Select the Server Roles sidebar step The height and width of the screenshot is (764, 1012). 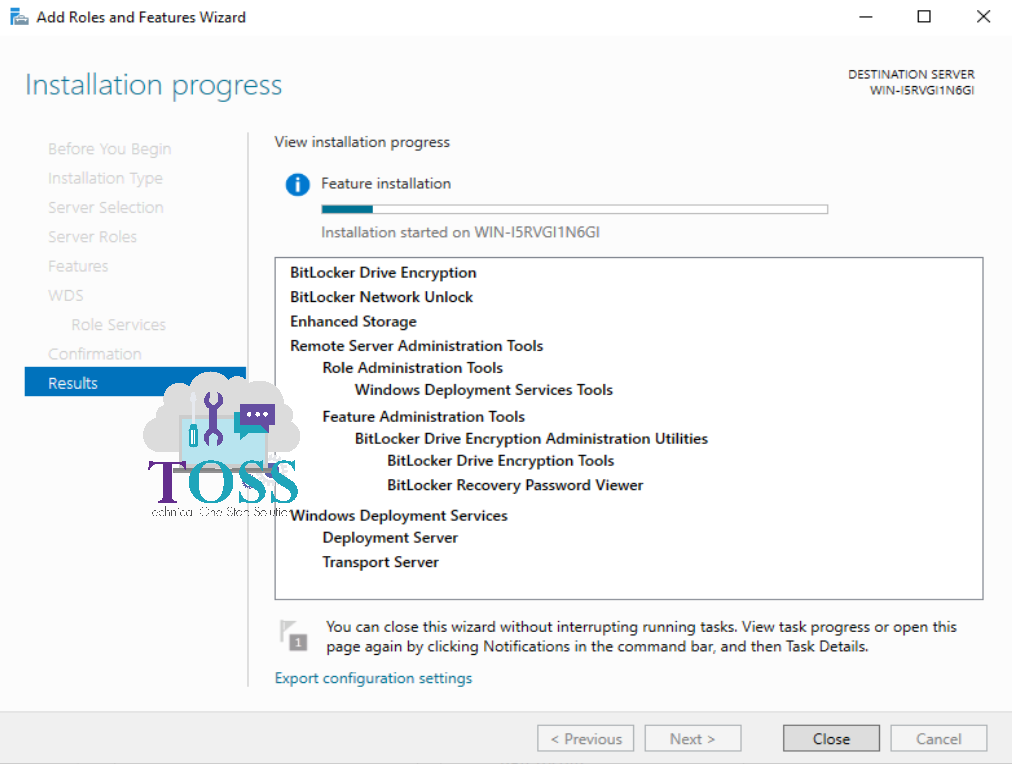click(92, 236)
